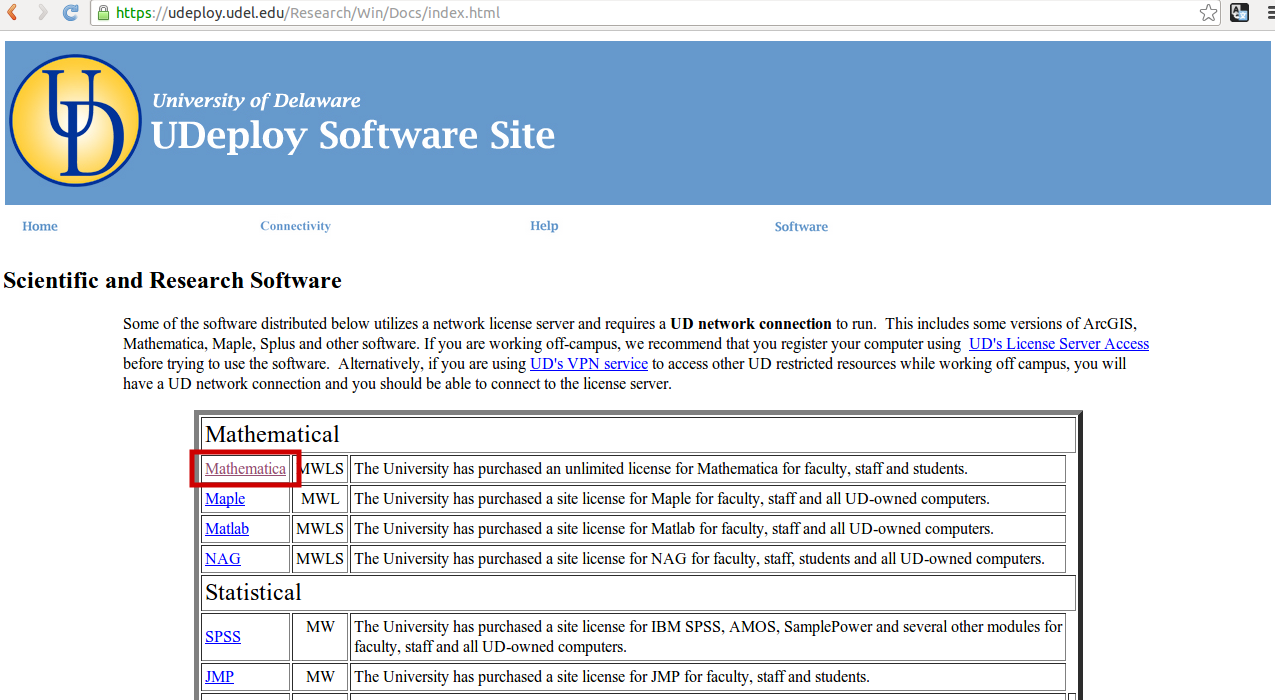Click the University of Delaware UD logo
The width and height of the screenshot is (1275, 700).
pyautogui.click(x=75, y=120)
